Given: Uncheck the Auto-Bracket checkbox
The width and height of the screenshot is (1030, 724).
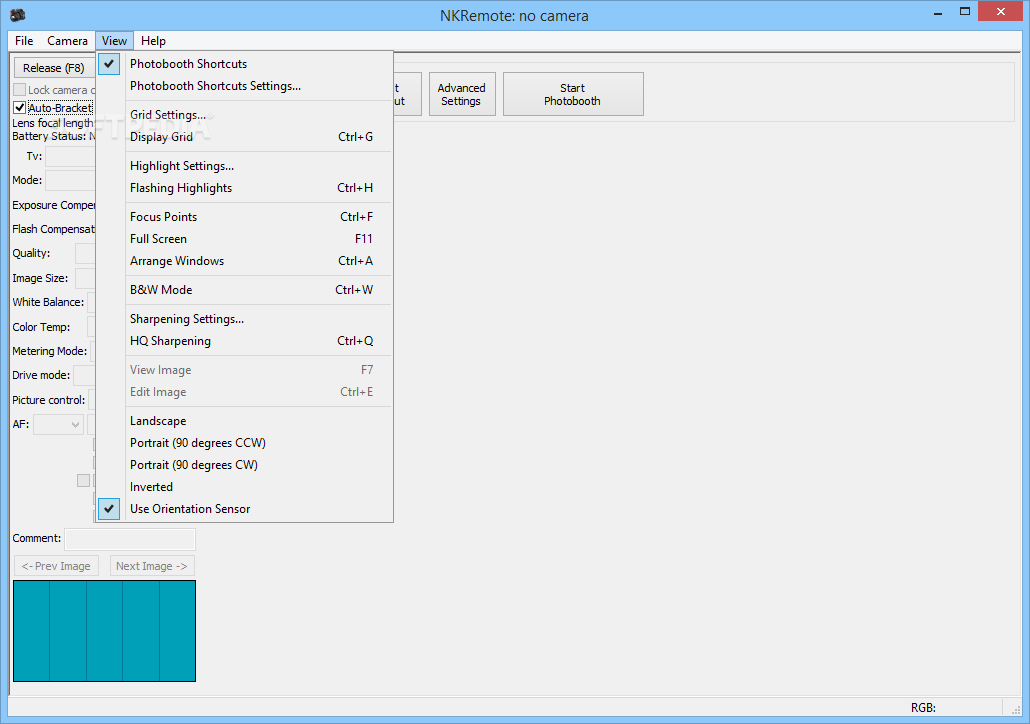Looking at the screenshot, I should 20,108.
